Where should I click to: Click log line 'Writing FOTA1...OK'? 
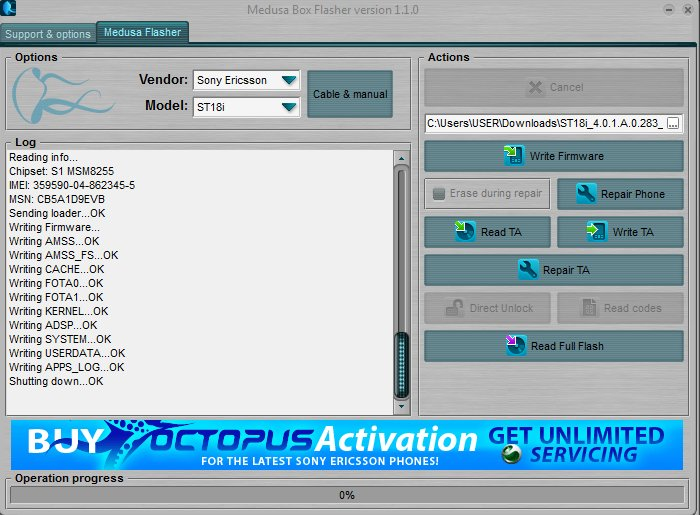[56, 297]
